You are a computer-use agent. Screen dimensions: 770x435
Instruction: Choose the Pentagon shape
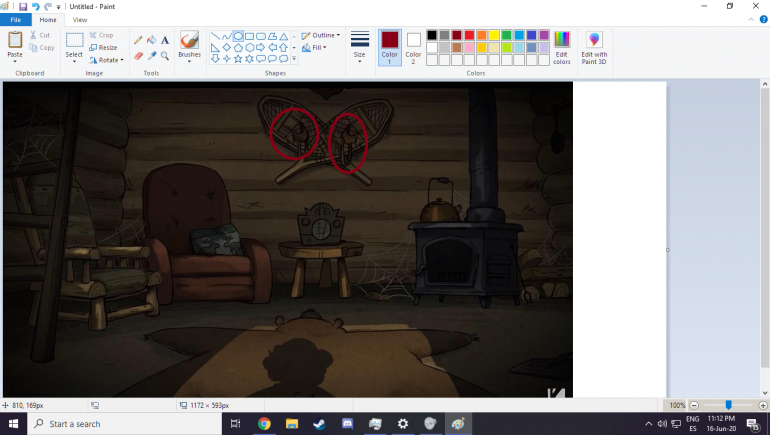238,48
